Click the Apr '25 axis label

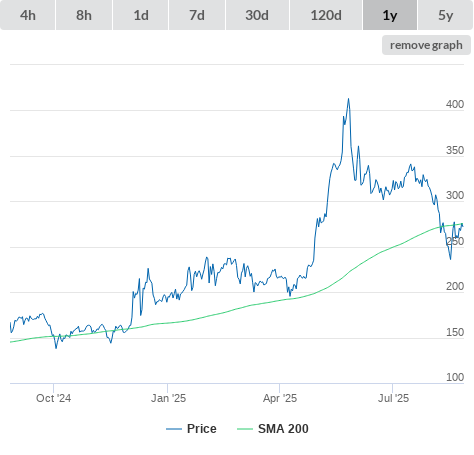pos(280,398)
